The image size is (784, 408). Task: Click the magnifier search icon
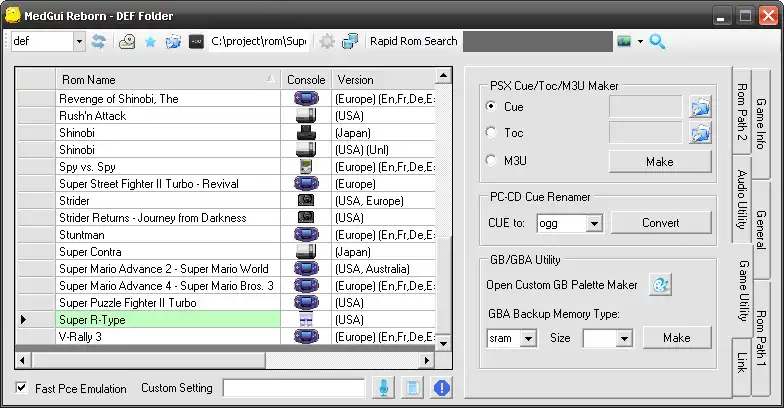pos(657,42)
